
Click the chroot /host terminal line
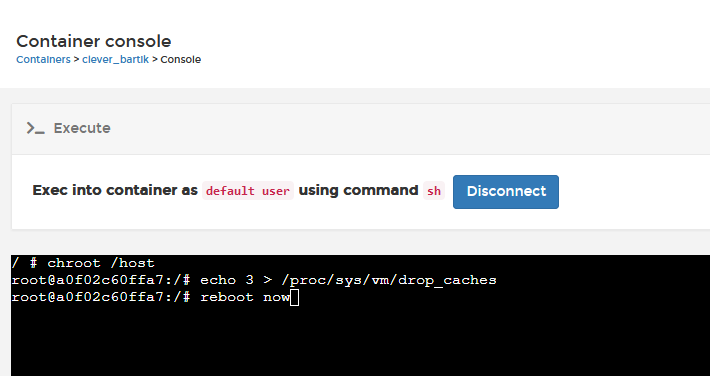(x=83, y=263)
